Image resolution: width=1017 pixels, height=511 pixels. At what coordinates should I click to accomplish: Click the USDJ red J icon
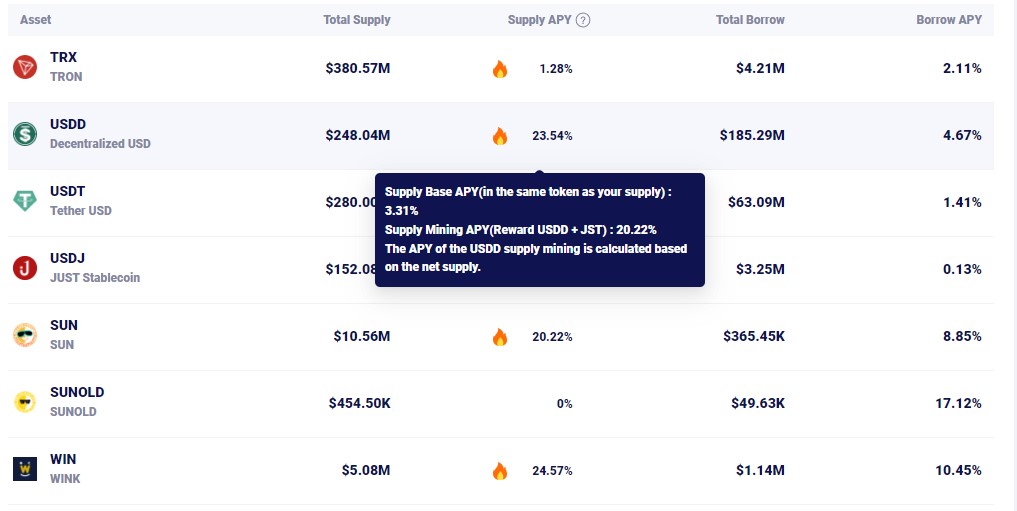[25, 268]
